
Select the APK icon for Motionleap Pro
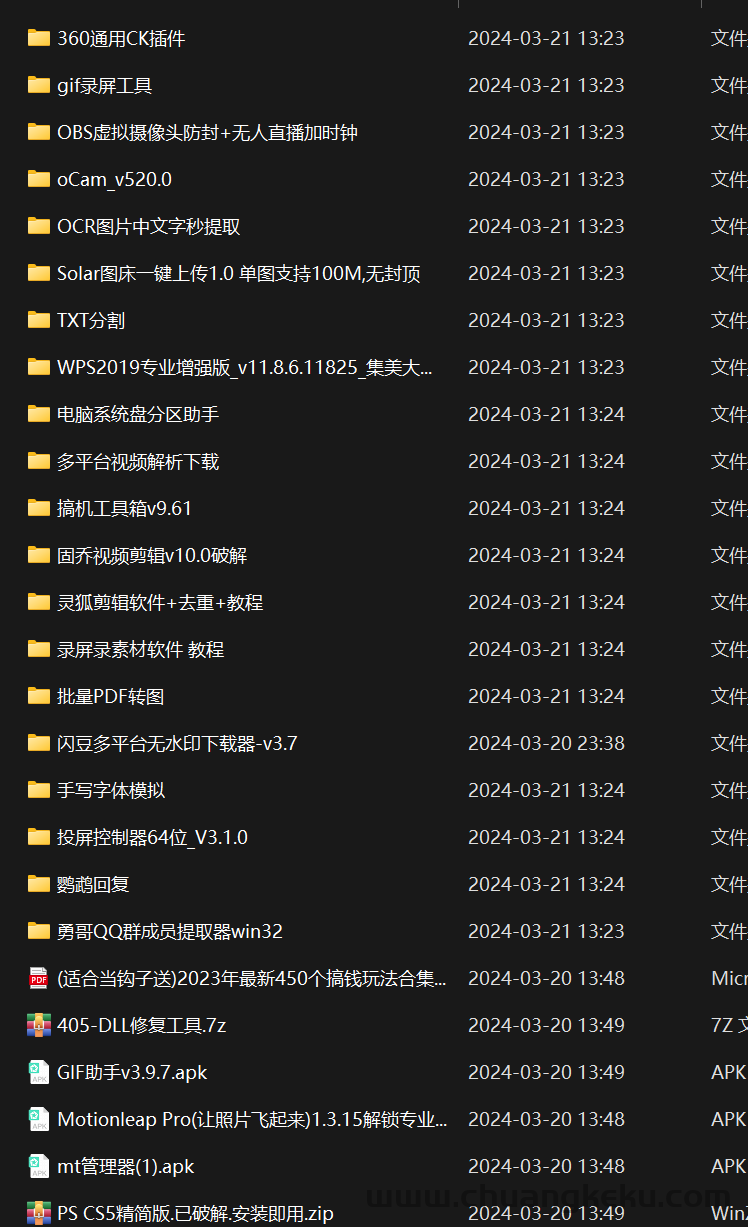click(x=39, y=1119)
